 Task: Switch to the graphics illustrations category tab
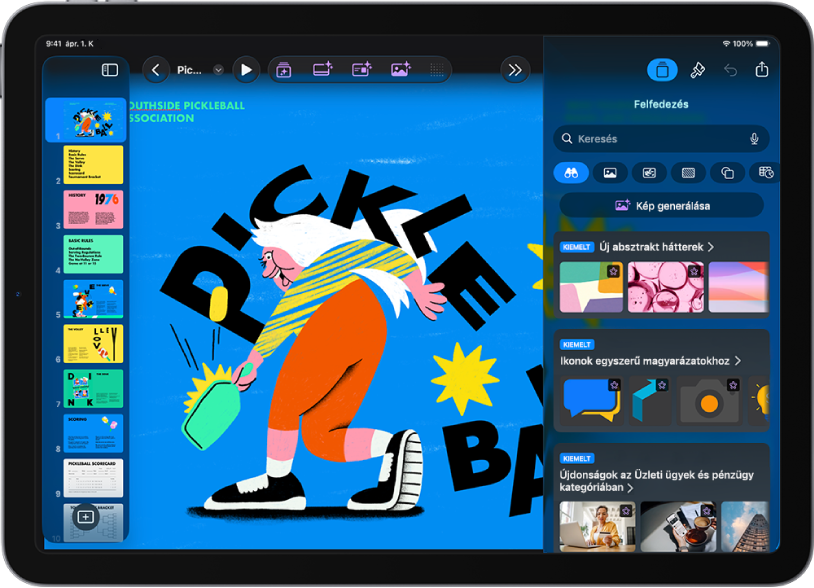[x=649, y=173]
